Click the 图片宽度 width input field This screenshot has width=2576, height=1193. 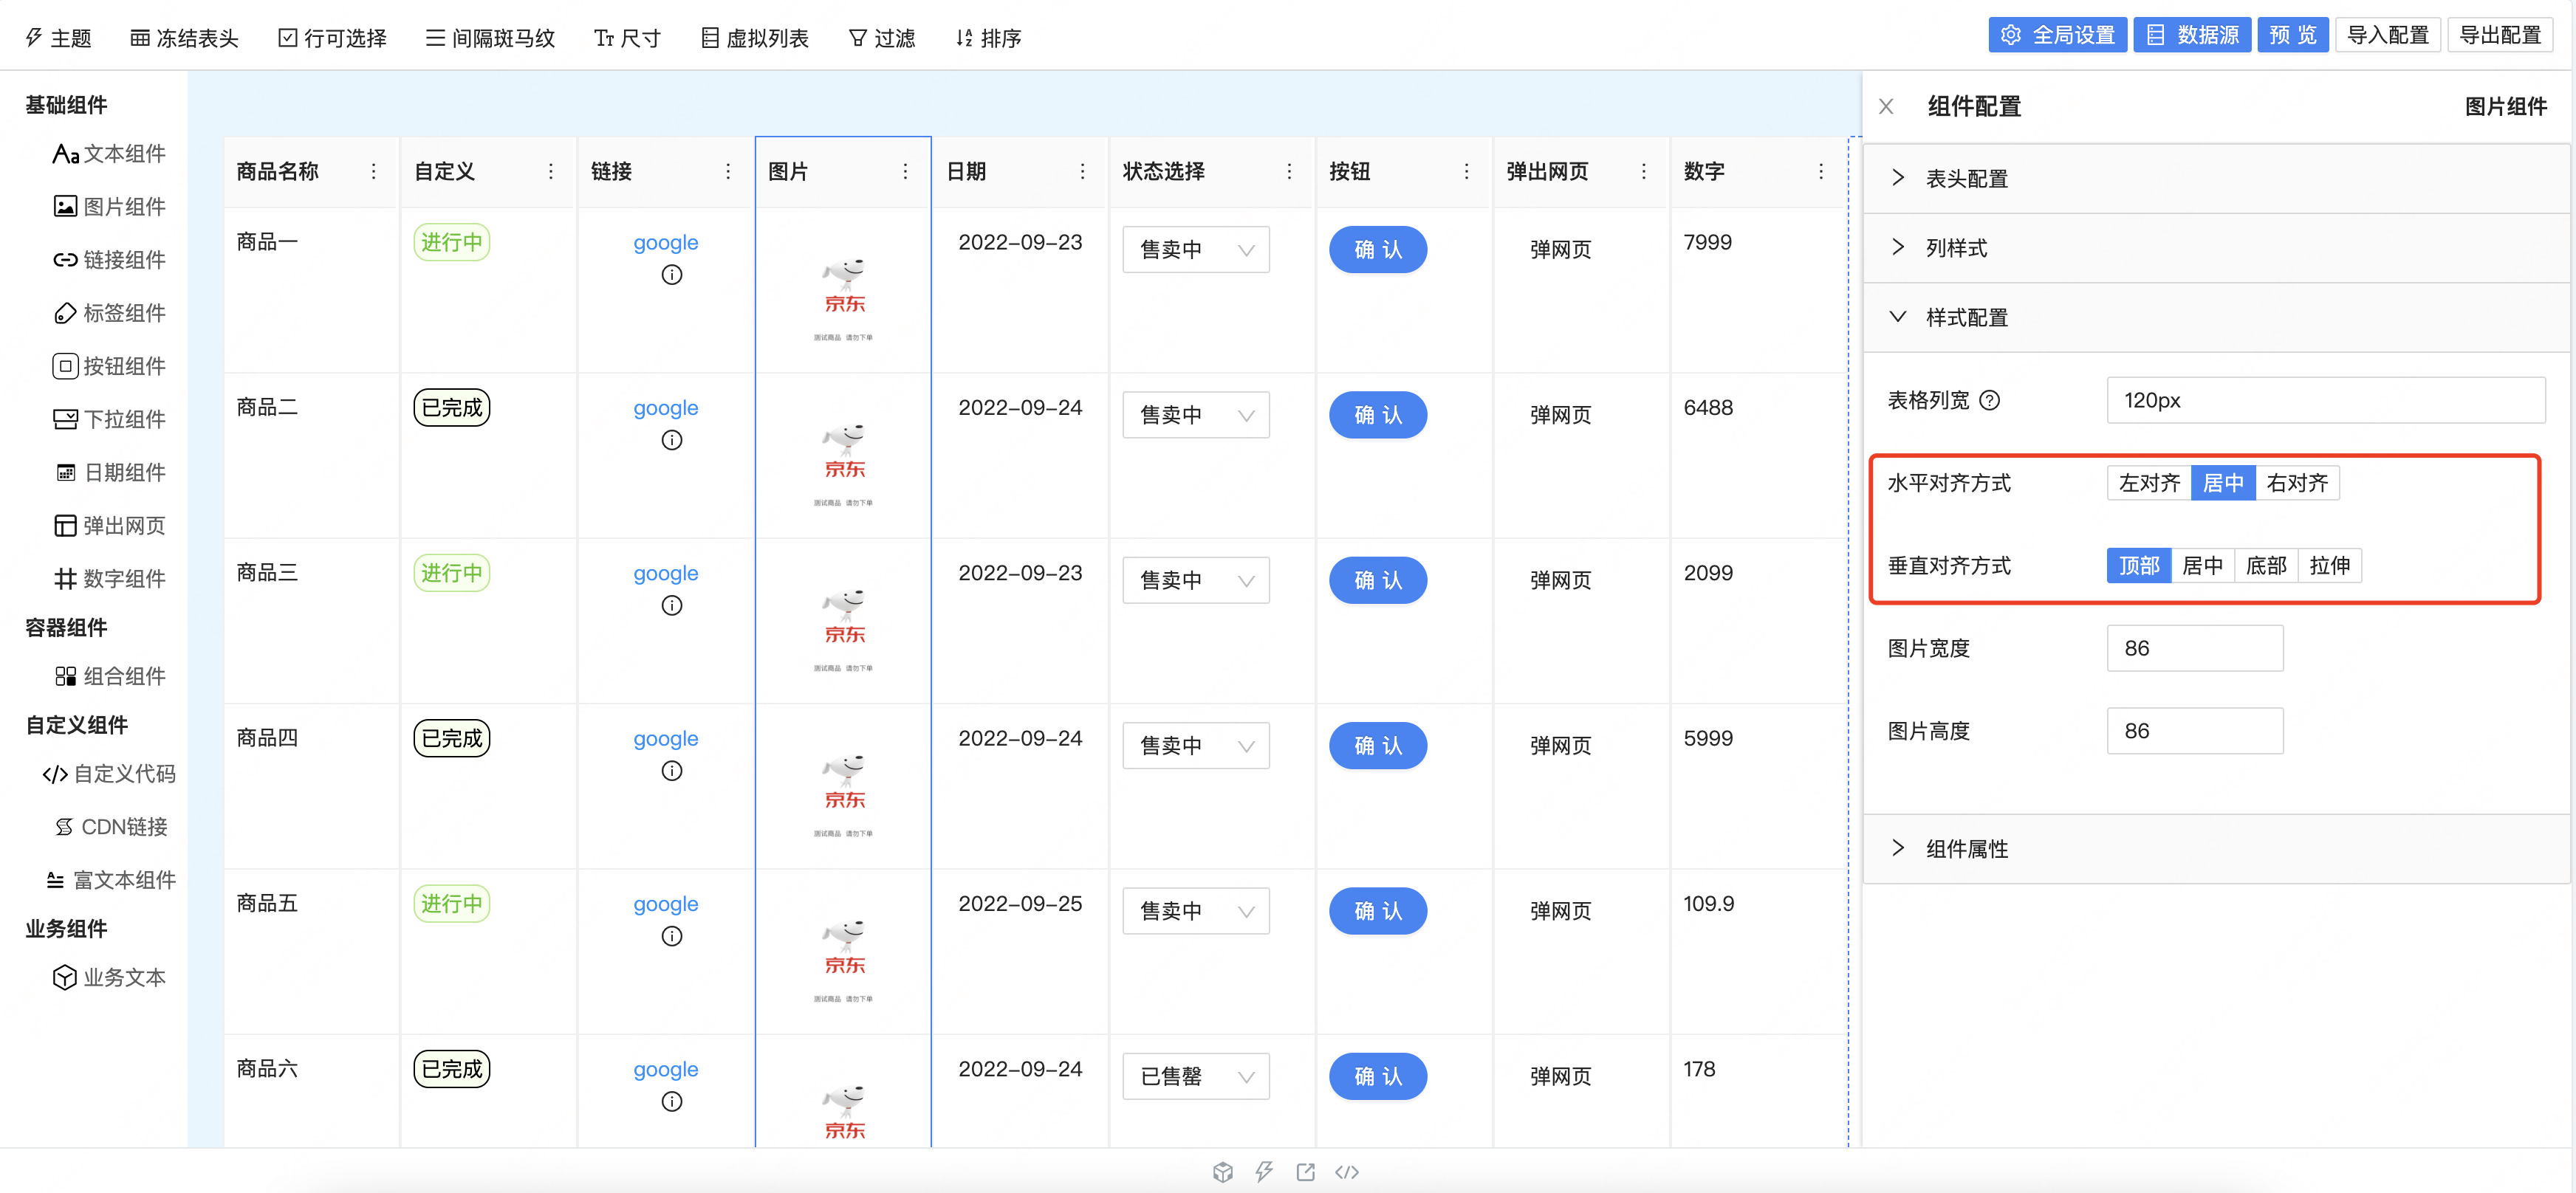pyautogui.click(x=2195, y=648)
